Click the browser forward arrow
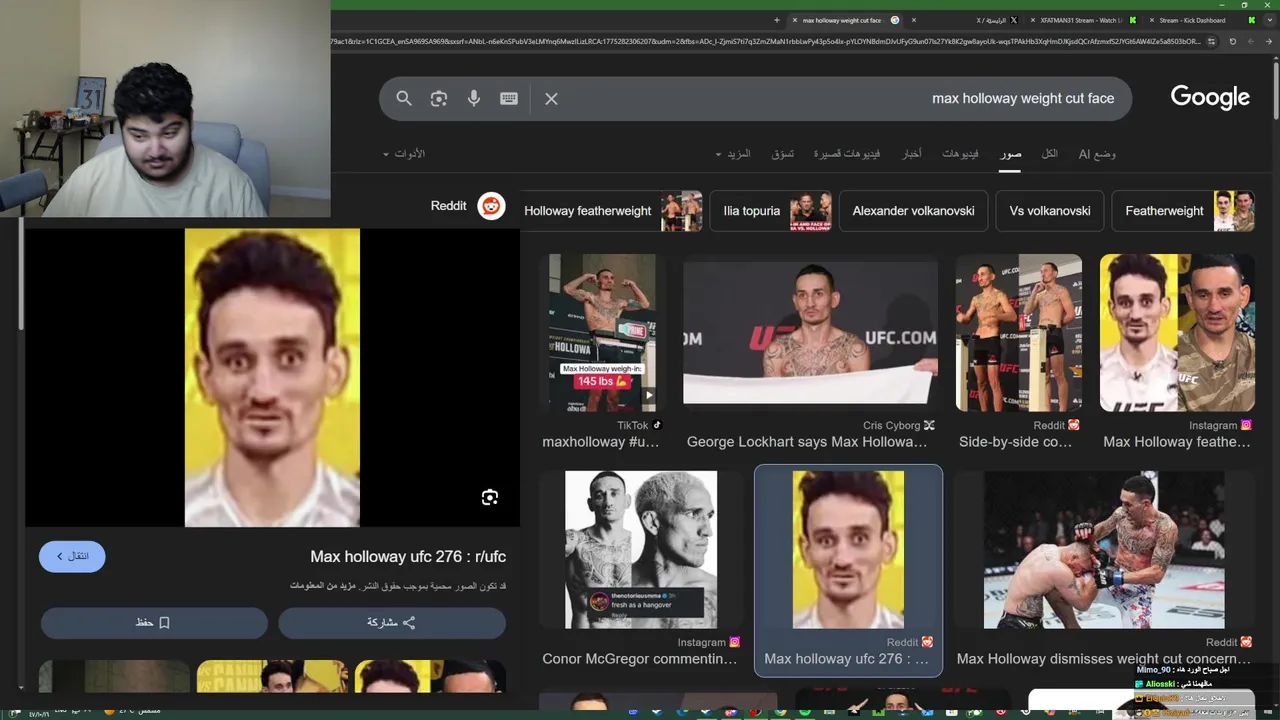The width and height of the screenshot is (1280, 720). [1252, 41]
